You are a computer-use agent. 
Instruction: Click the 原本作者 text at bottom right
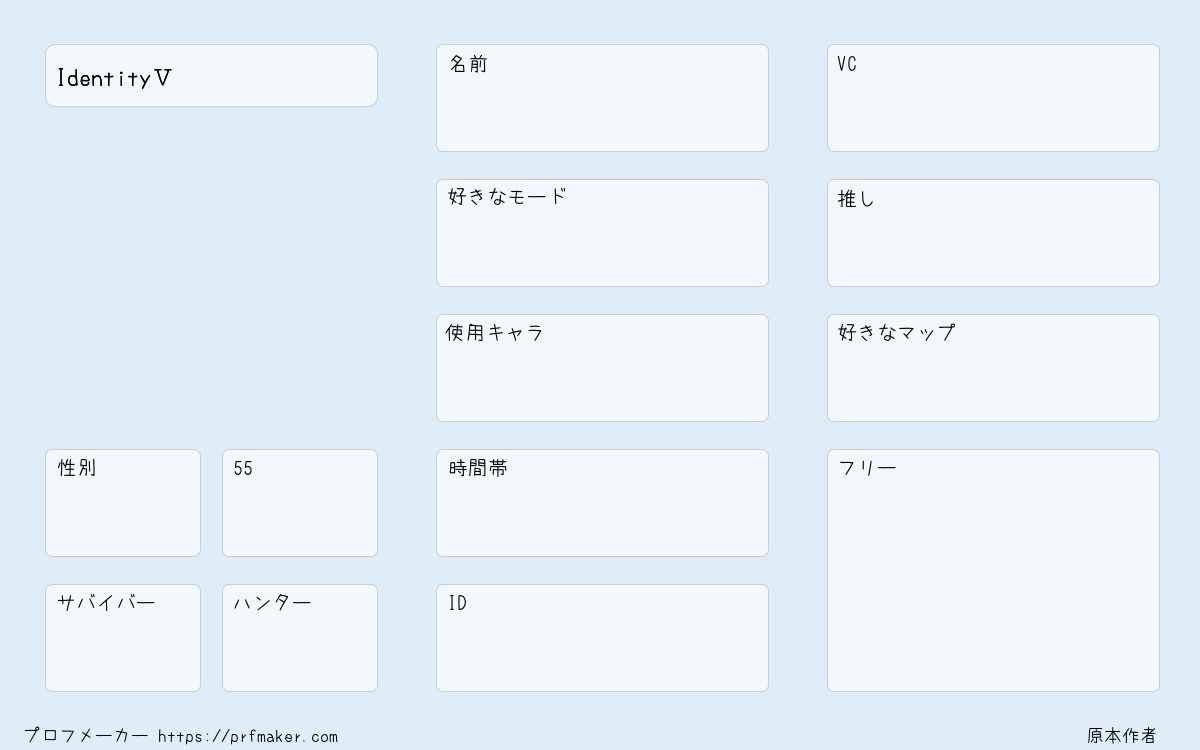tap(1122, 736)
